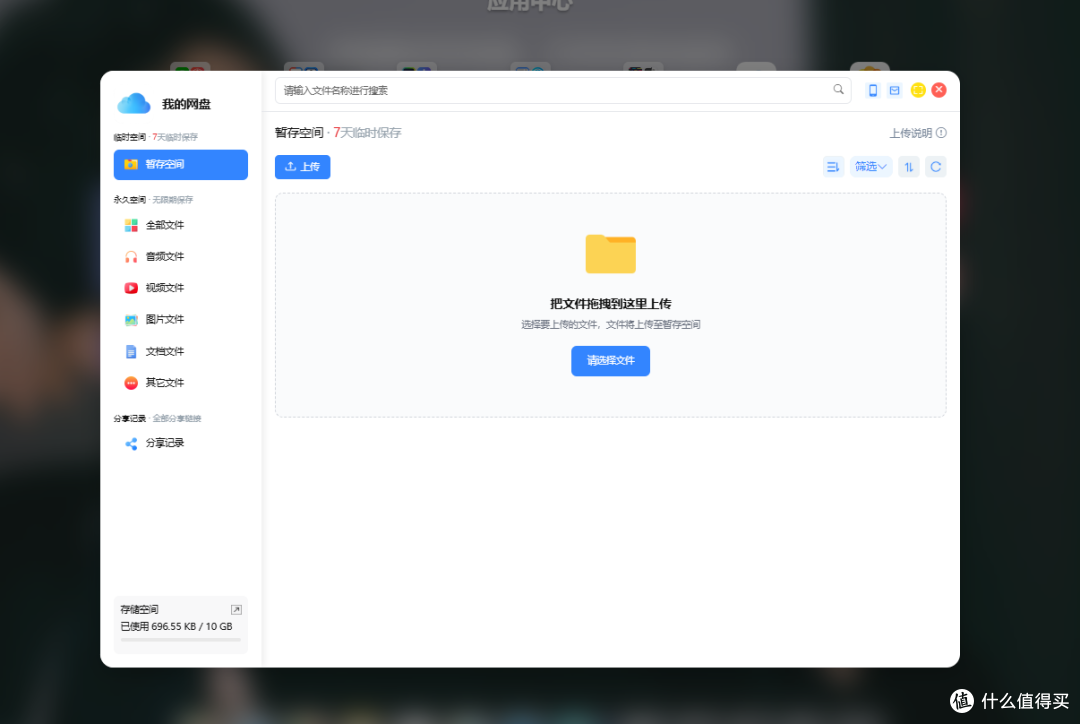
Task: Click the mobile phone icon in header
Action: 873,90
